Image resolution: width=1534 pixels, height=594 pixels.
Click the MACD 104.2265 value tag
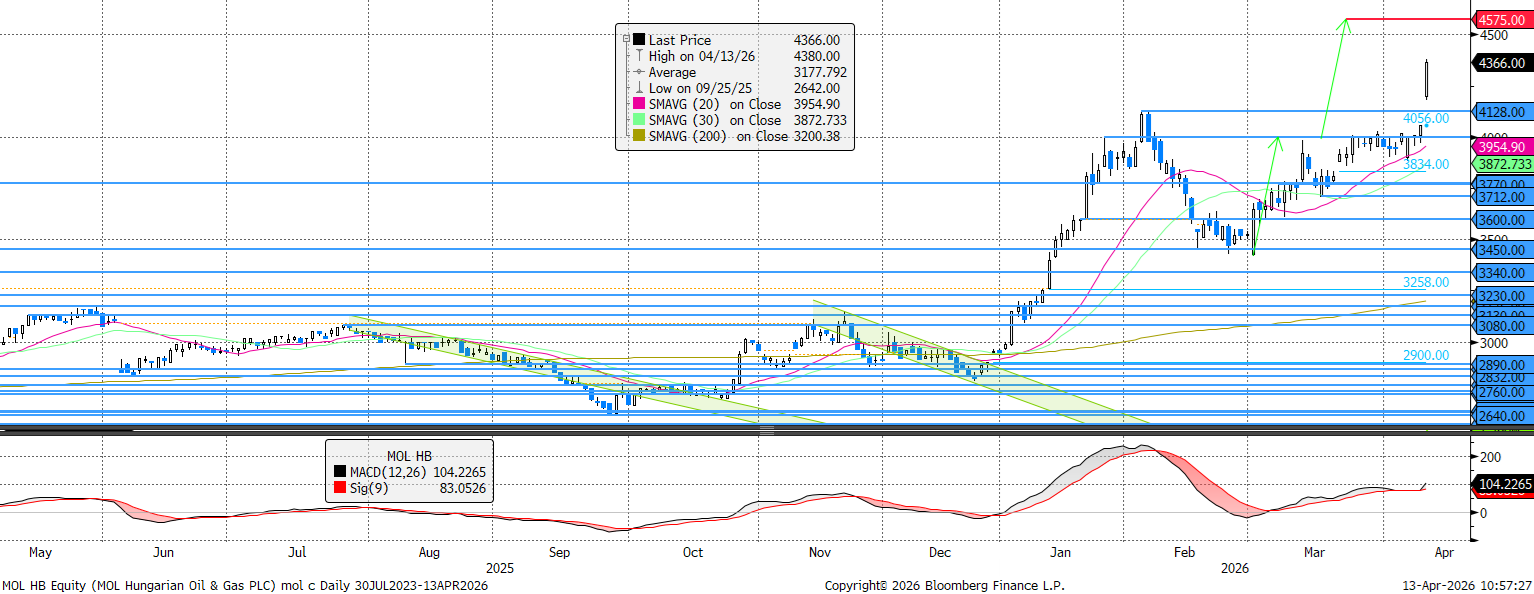[1504, 485]
